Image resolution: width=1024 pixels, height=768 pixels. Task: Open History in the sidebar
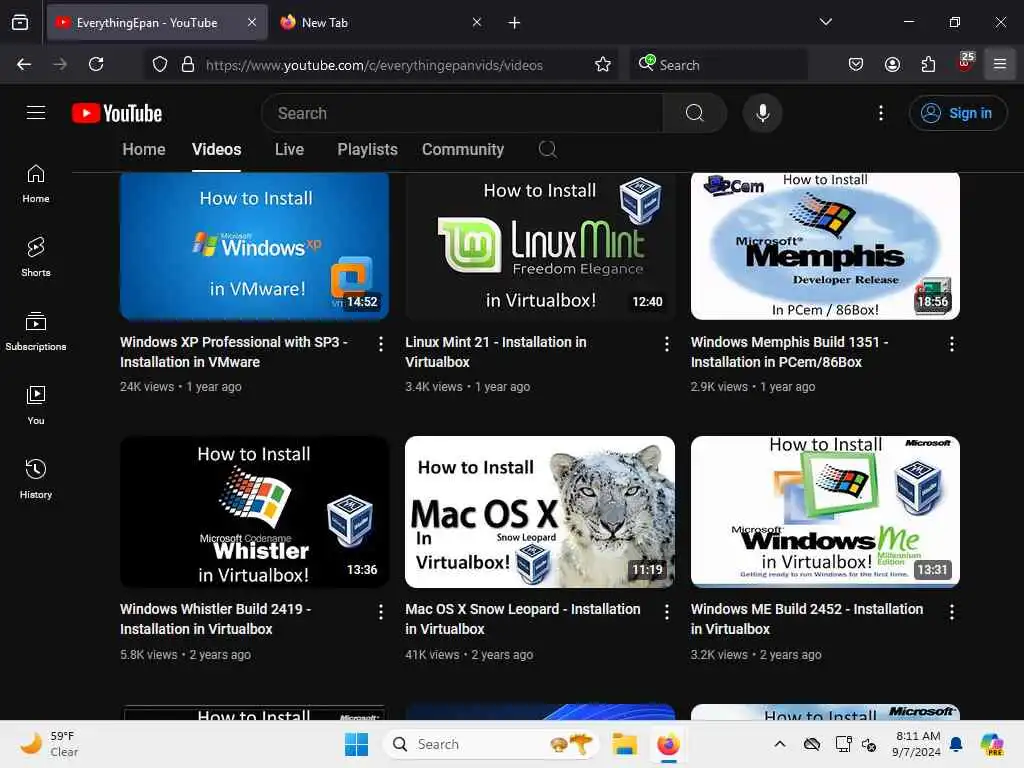pyautogui.click(x=36, y=479)
